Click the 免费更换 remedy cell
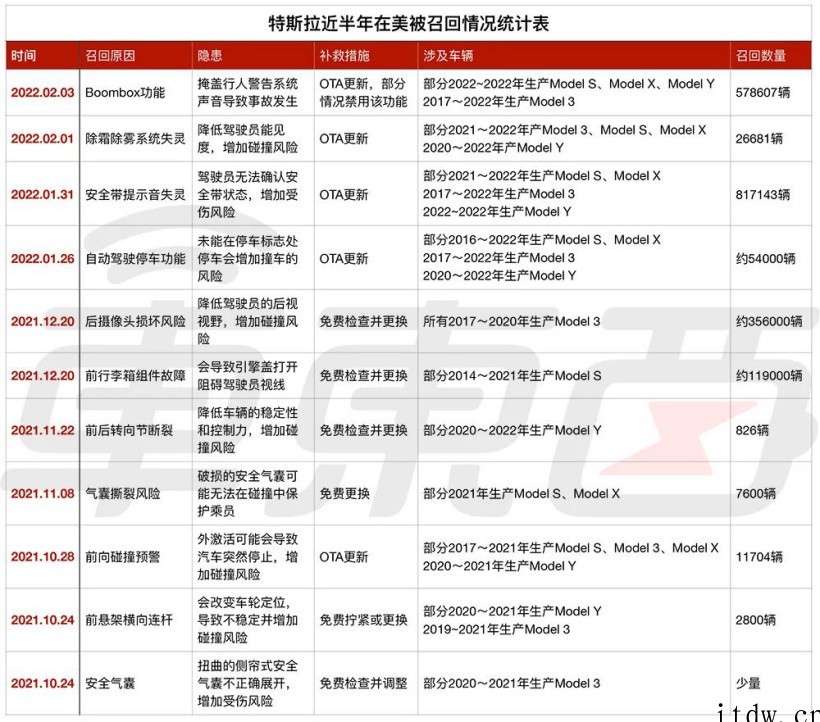The height and width of the screenshot is (722, 820). click(x=345, y=494)
